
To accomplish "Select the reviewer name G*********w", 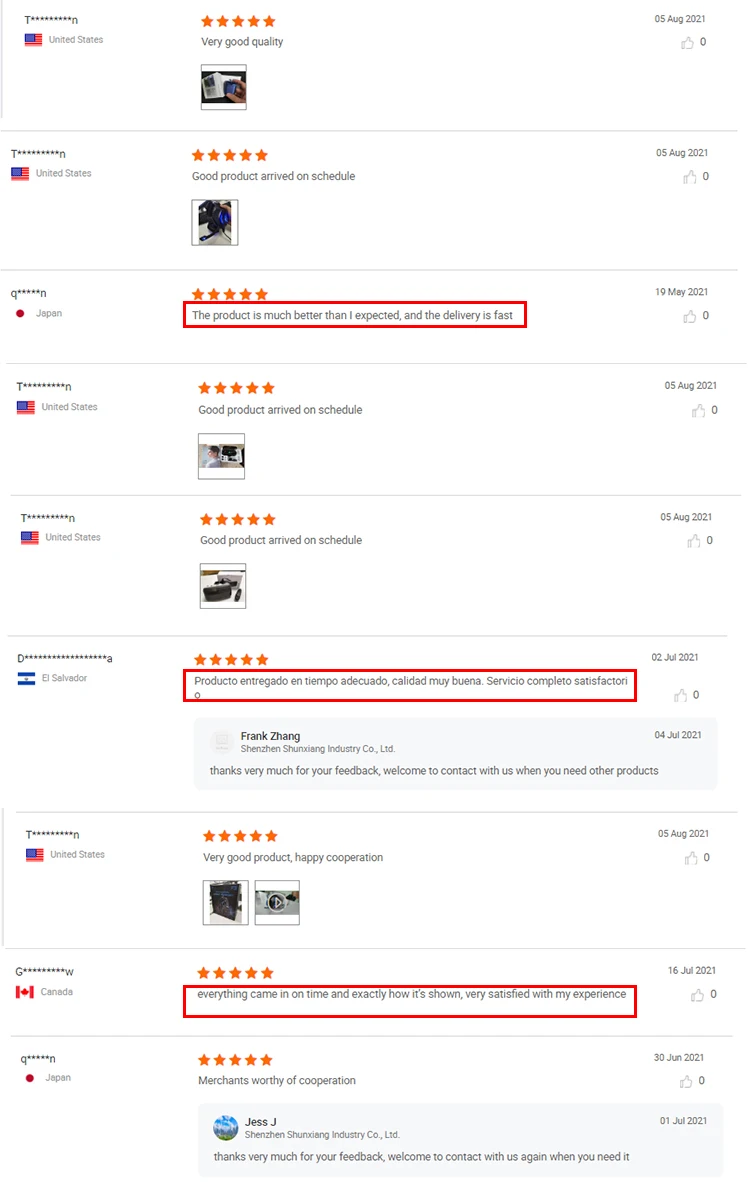I will pos(45,972).
